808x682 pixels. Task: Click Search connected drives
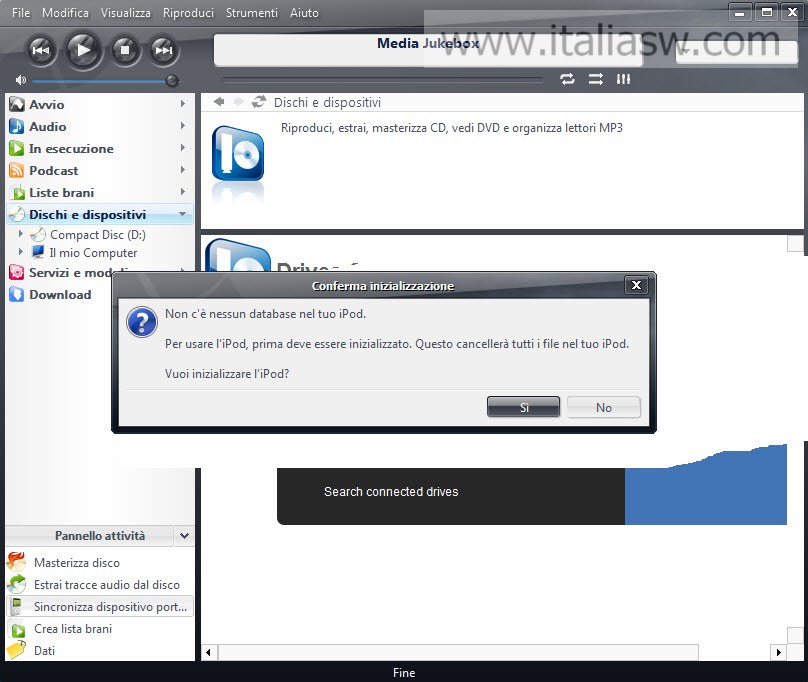(x=391, y=492)
